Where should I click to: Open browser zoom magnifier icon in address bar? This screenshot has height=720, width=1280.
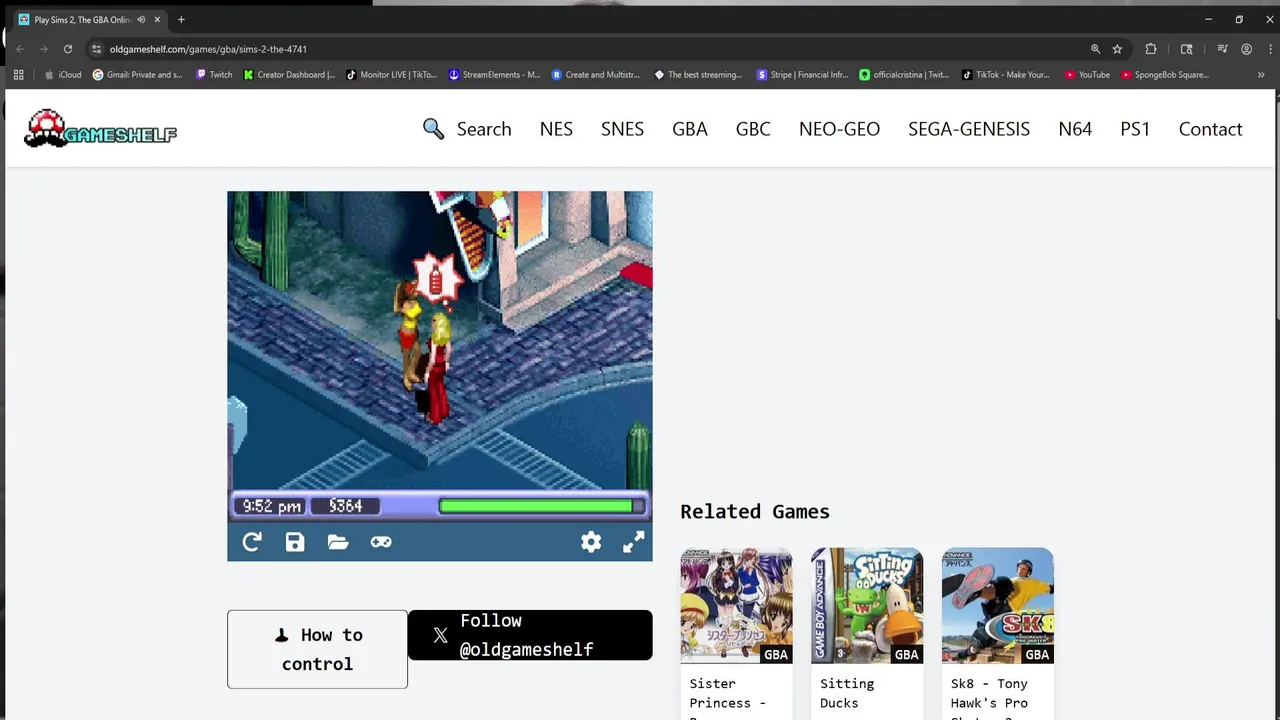(1095, 49)
